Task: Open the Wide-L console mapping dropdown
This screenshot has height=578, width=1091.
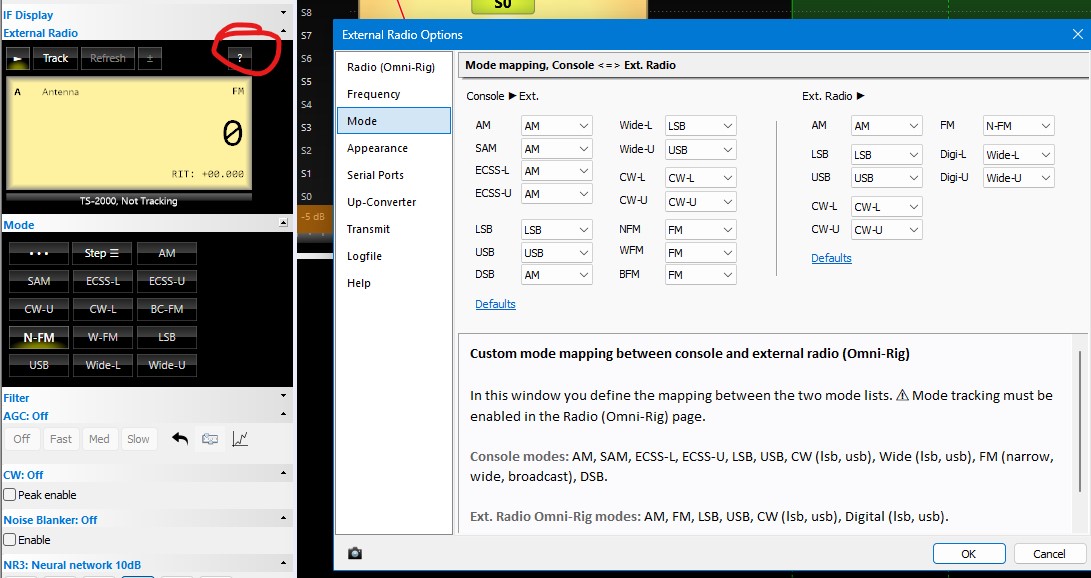Action: (701, 126)
